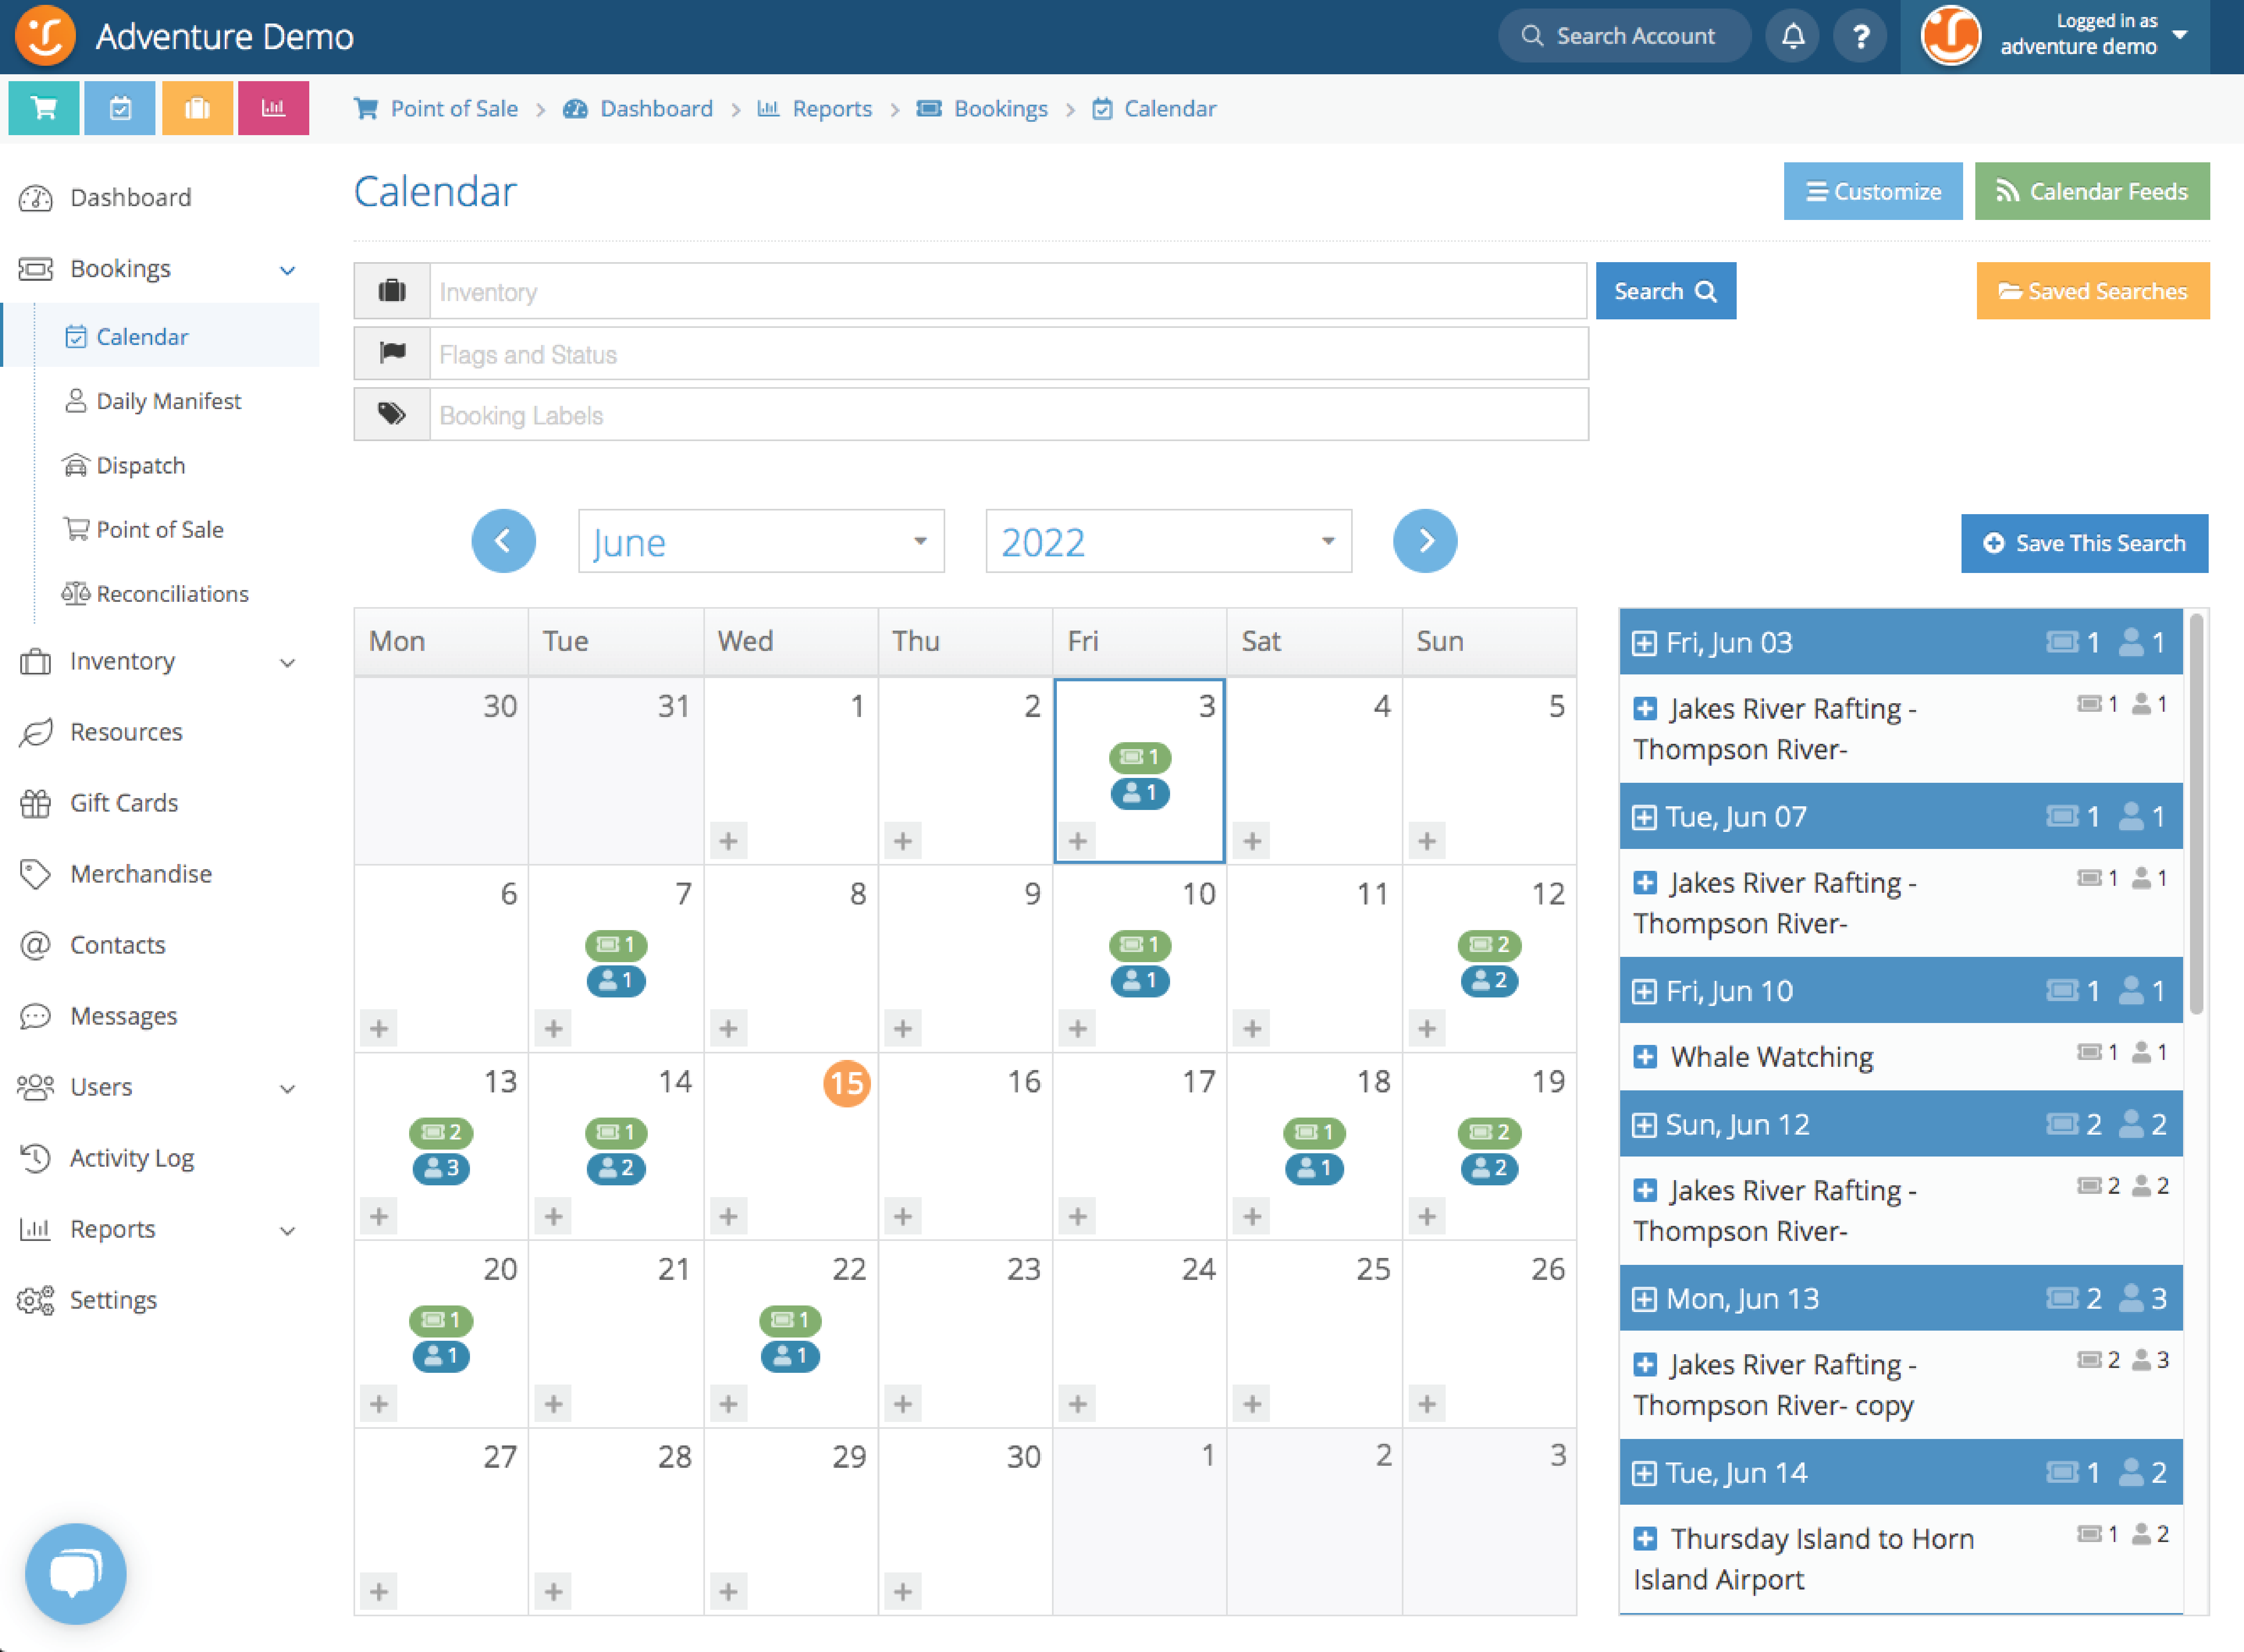
Task: Click the notification bell icon
Action: pyautogui.click(x=1793, y=36)
